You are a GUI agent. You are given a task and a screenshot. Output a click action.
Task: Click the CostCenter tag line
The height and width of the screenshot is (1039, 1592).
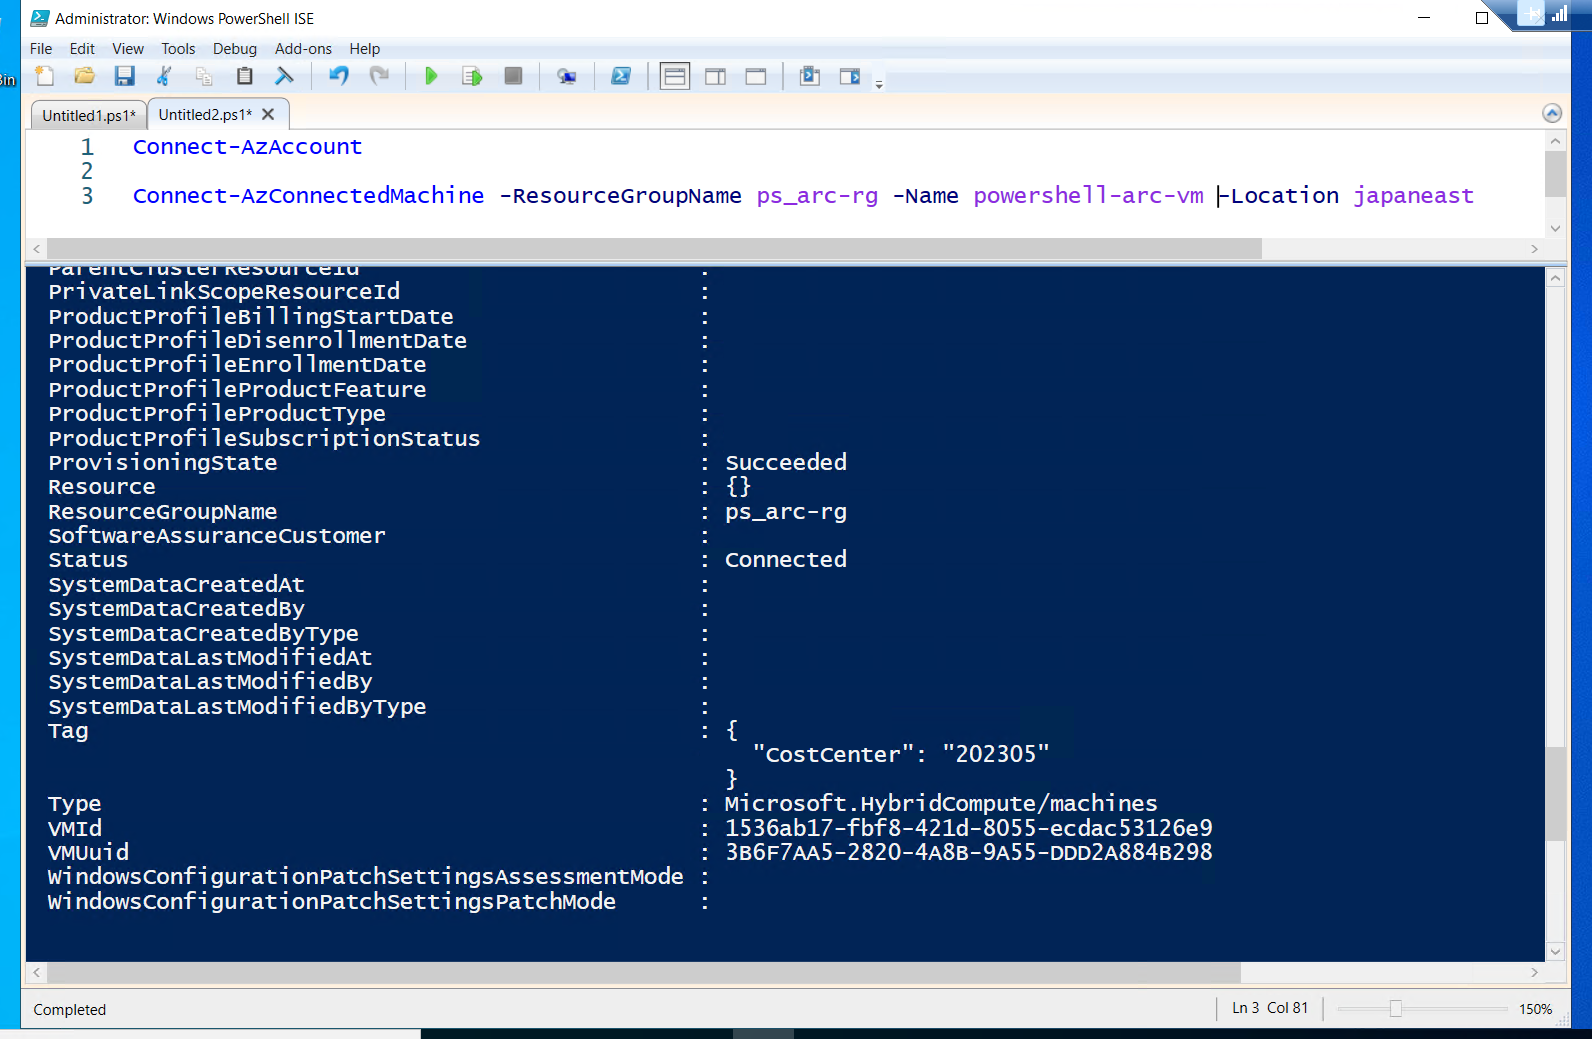coord(901,755)
